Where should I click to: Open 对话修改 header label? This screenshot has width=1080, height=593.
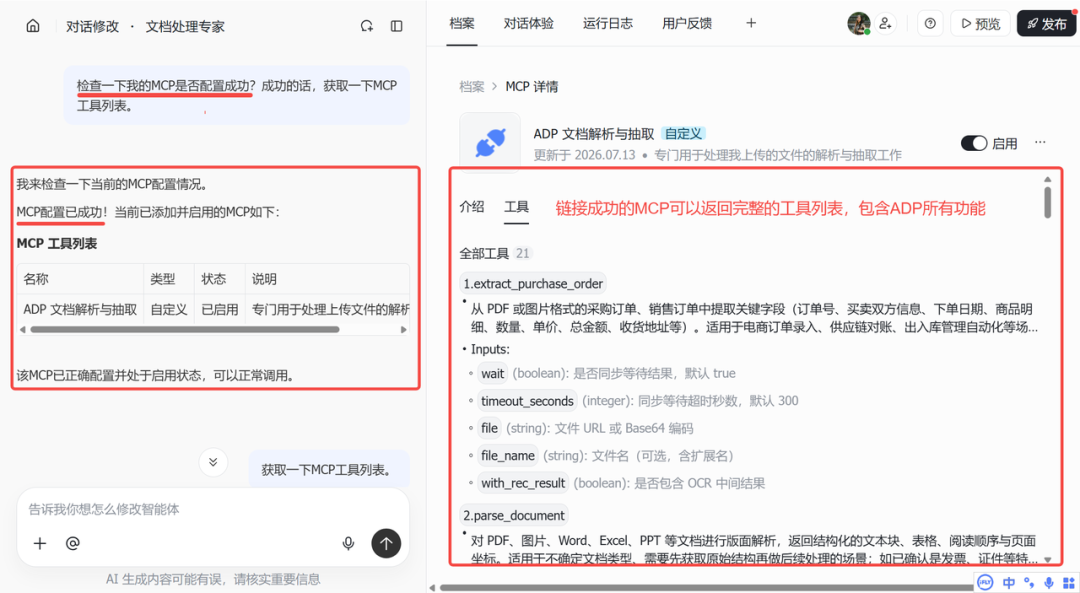tap(92, 27)
